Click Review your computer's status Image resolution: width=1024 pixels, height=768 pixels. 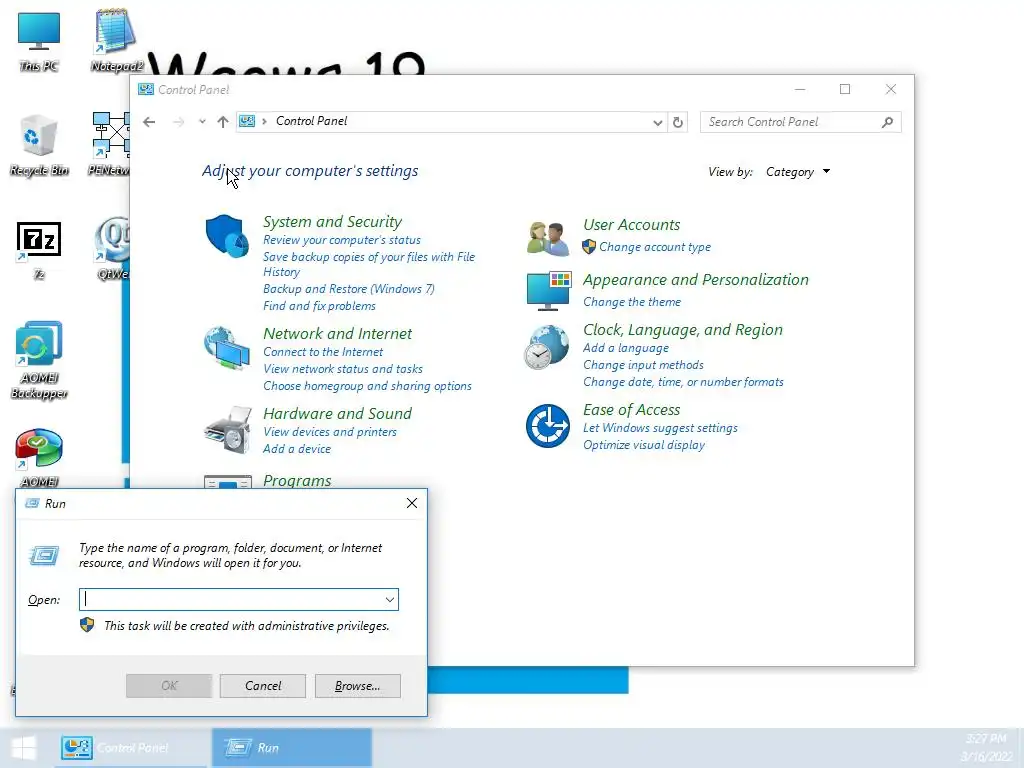point(342,240)
